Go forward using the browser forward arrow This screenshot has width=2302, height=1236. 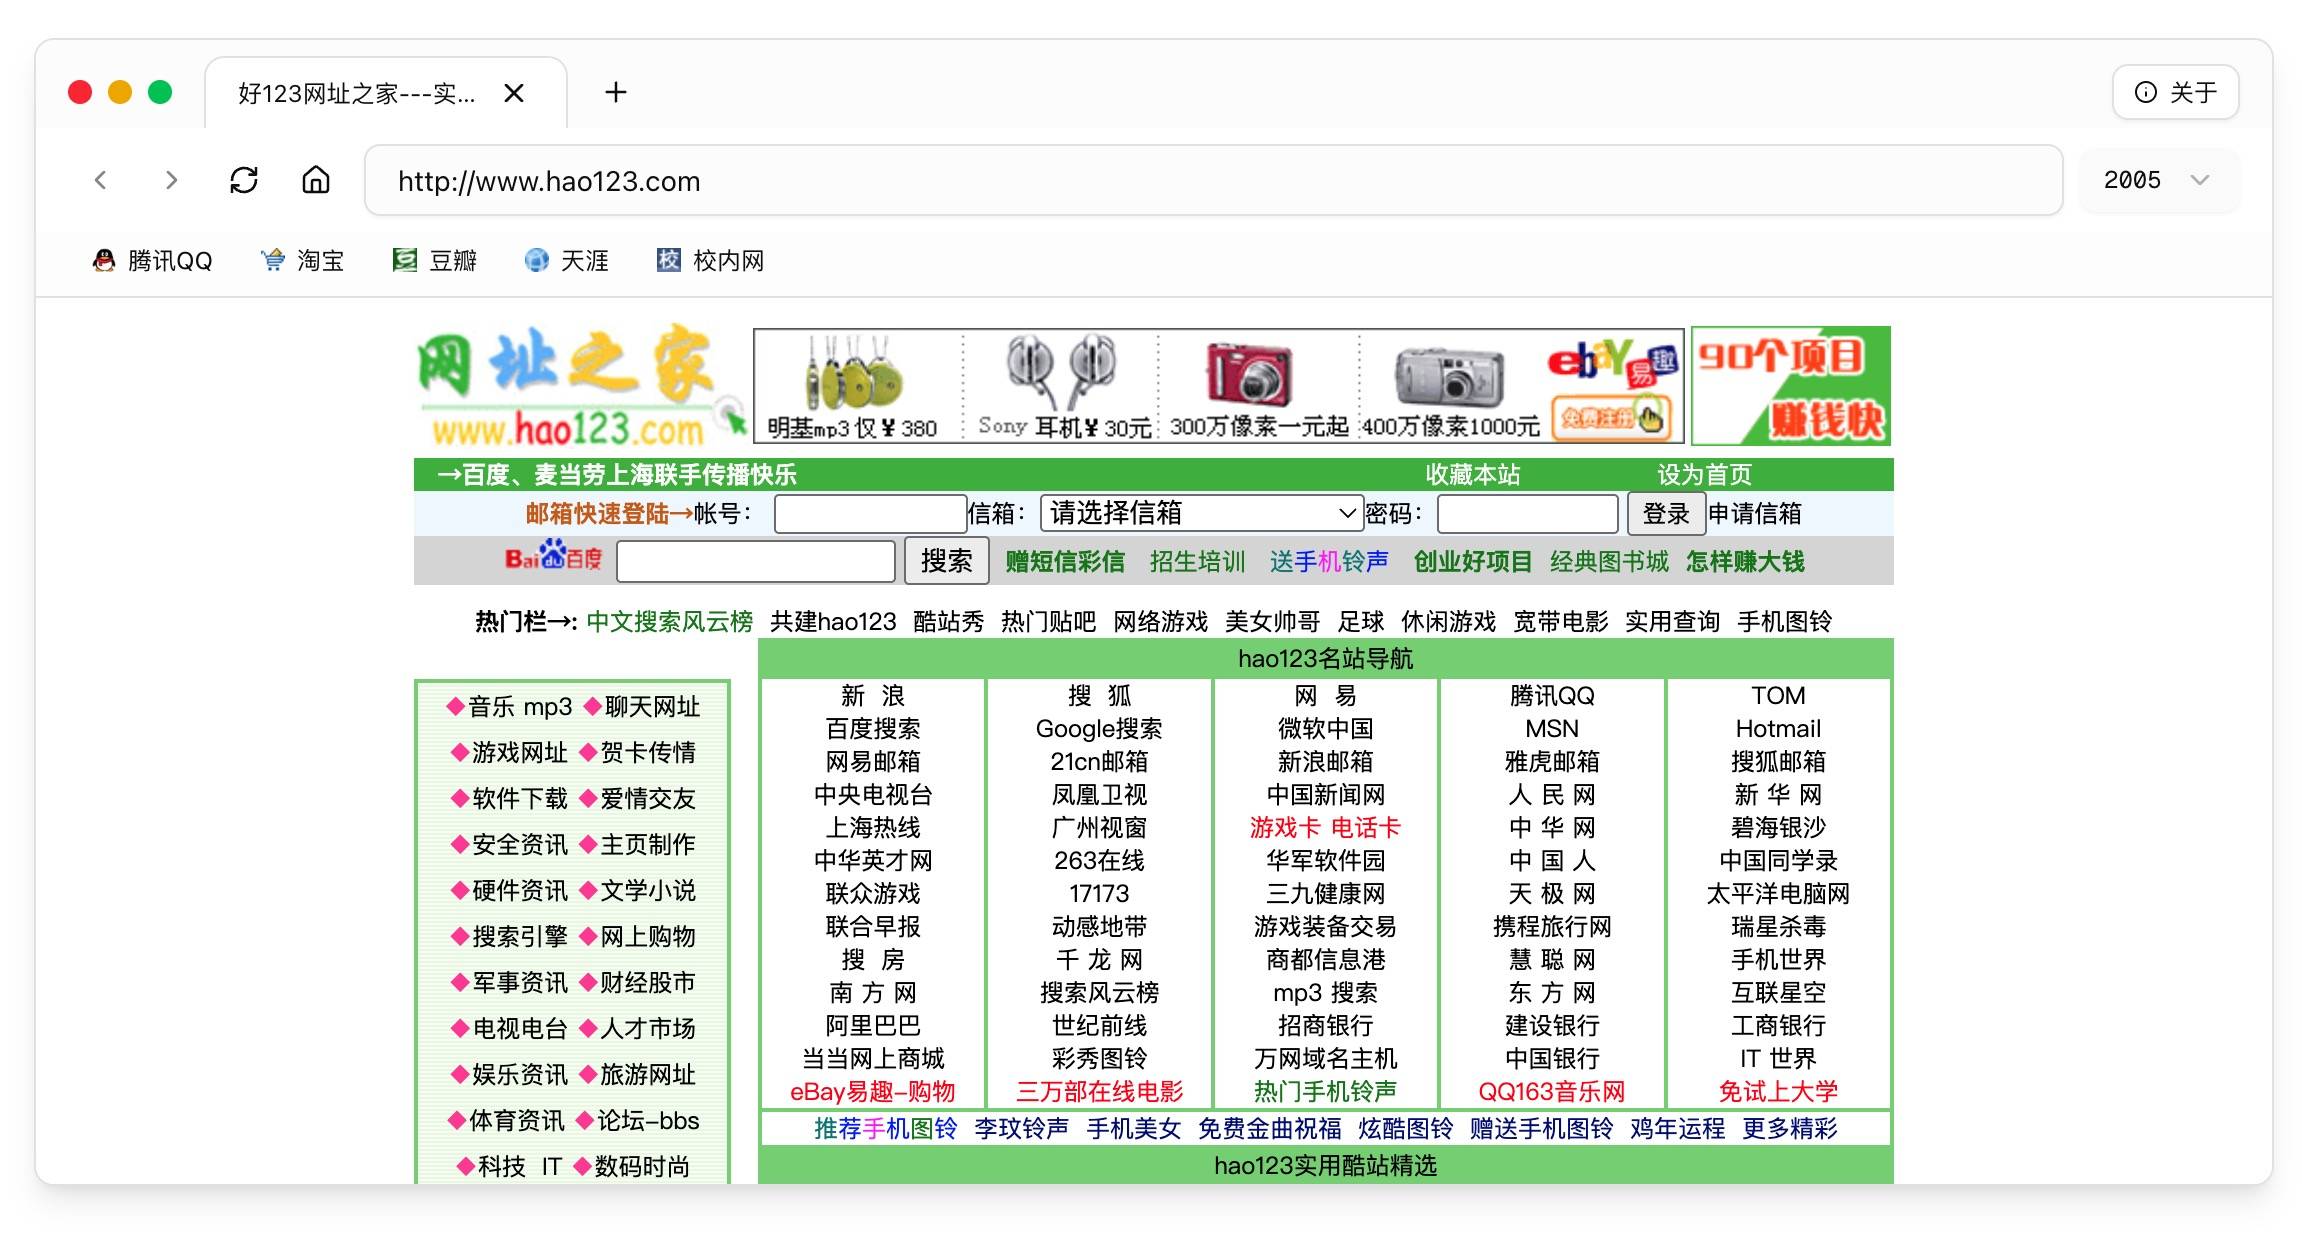(171, 180)
